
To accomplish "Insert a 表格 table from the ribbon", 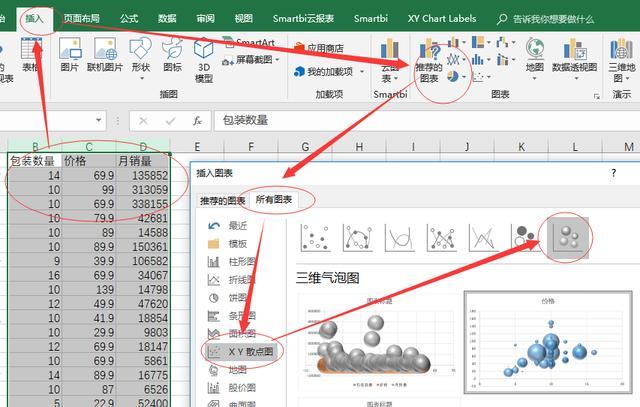I will click(31, 55).
